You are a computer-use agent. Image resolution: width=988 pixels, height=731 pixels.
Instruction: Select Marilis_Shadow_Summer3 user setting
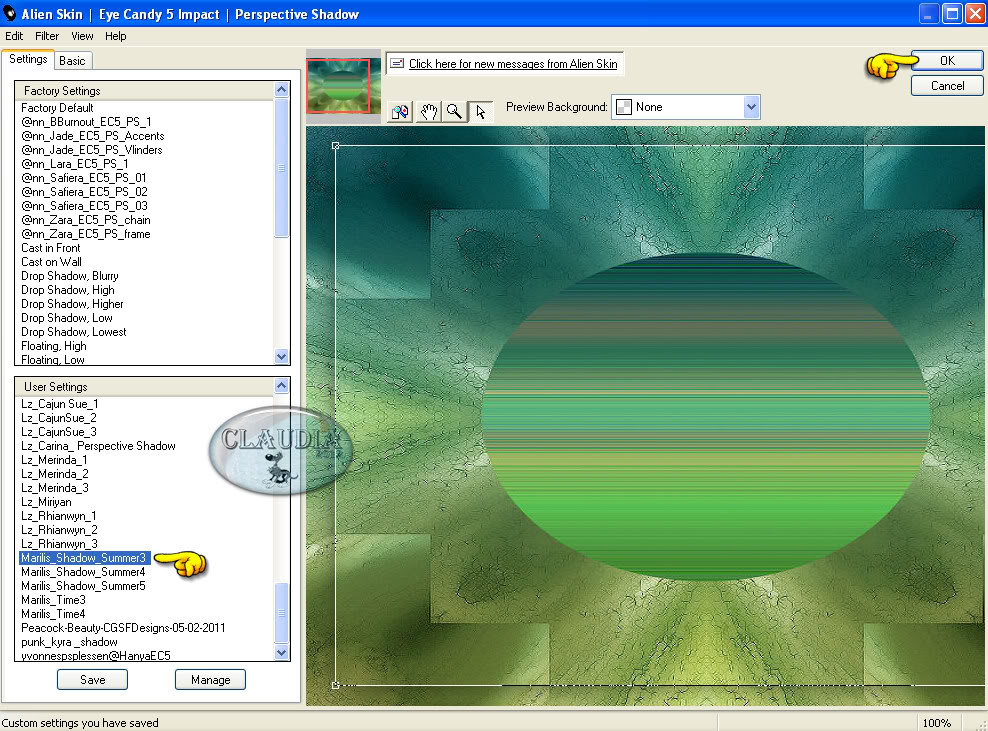pos(84,558)
